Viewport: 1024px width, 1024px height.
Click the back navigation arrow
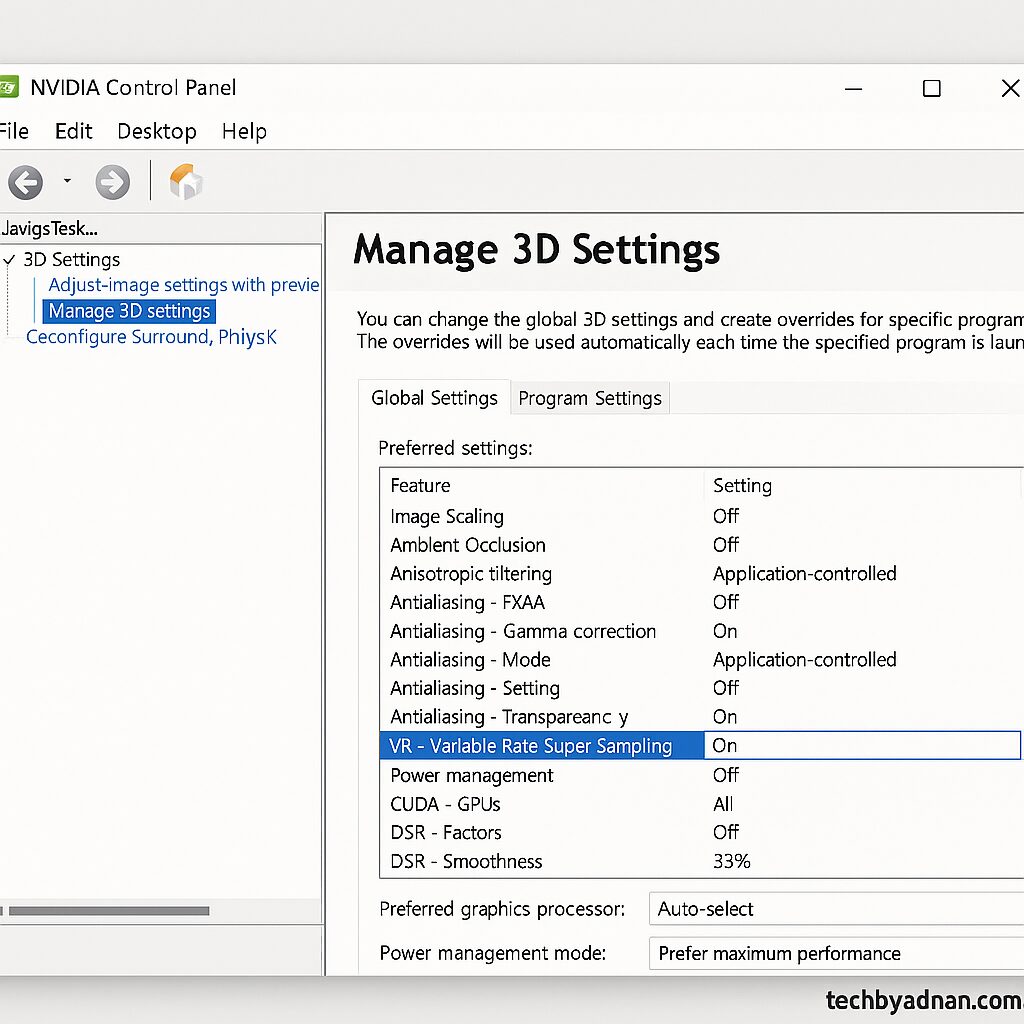click(x=27, y=182)
